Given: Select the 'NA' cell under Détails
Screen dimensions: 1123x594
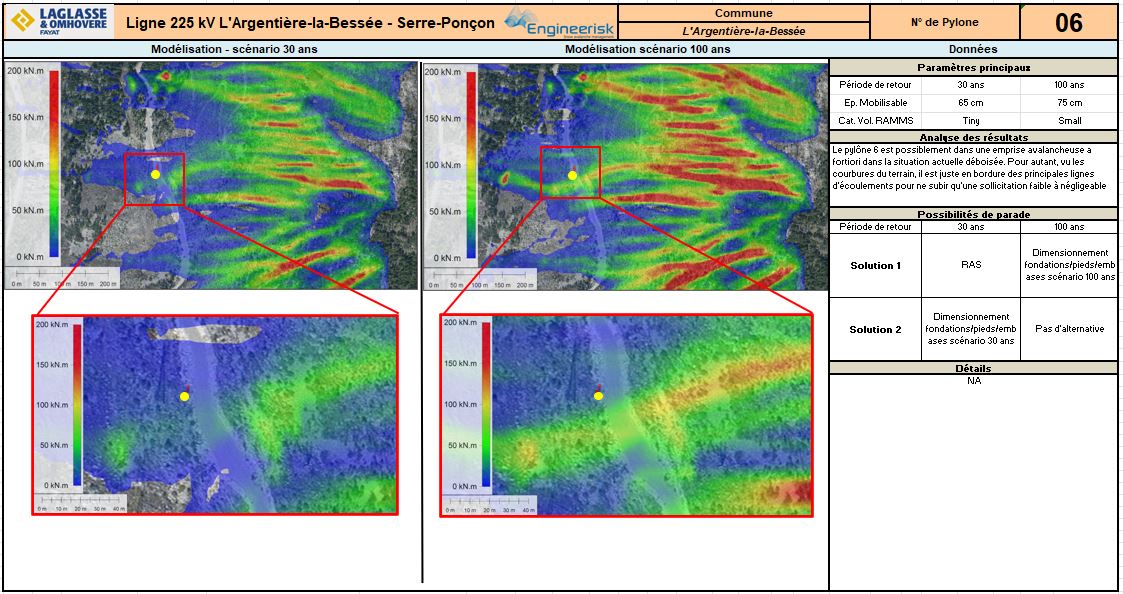Looking at the screenshot, I should tap(972, 381).
